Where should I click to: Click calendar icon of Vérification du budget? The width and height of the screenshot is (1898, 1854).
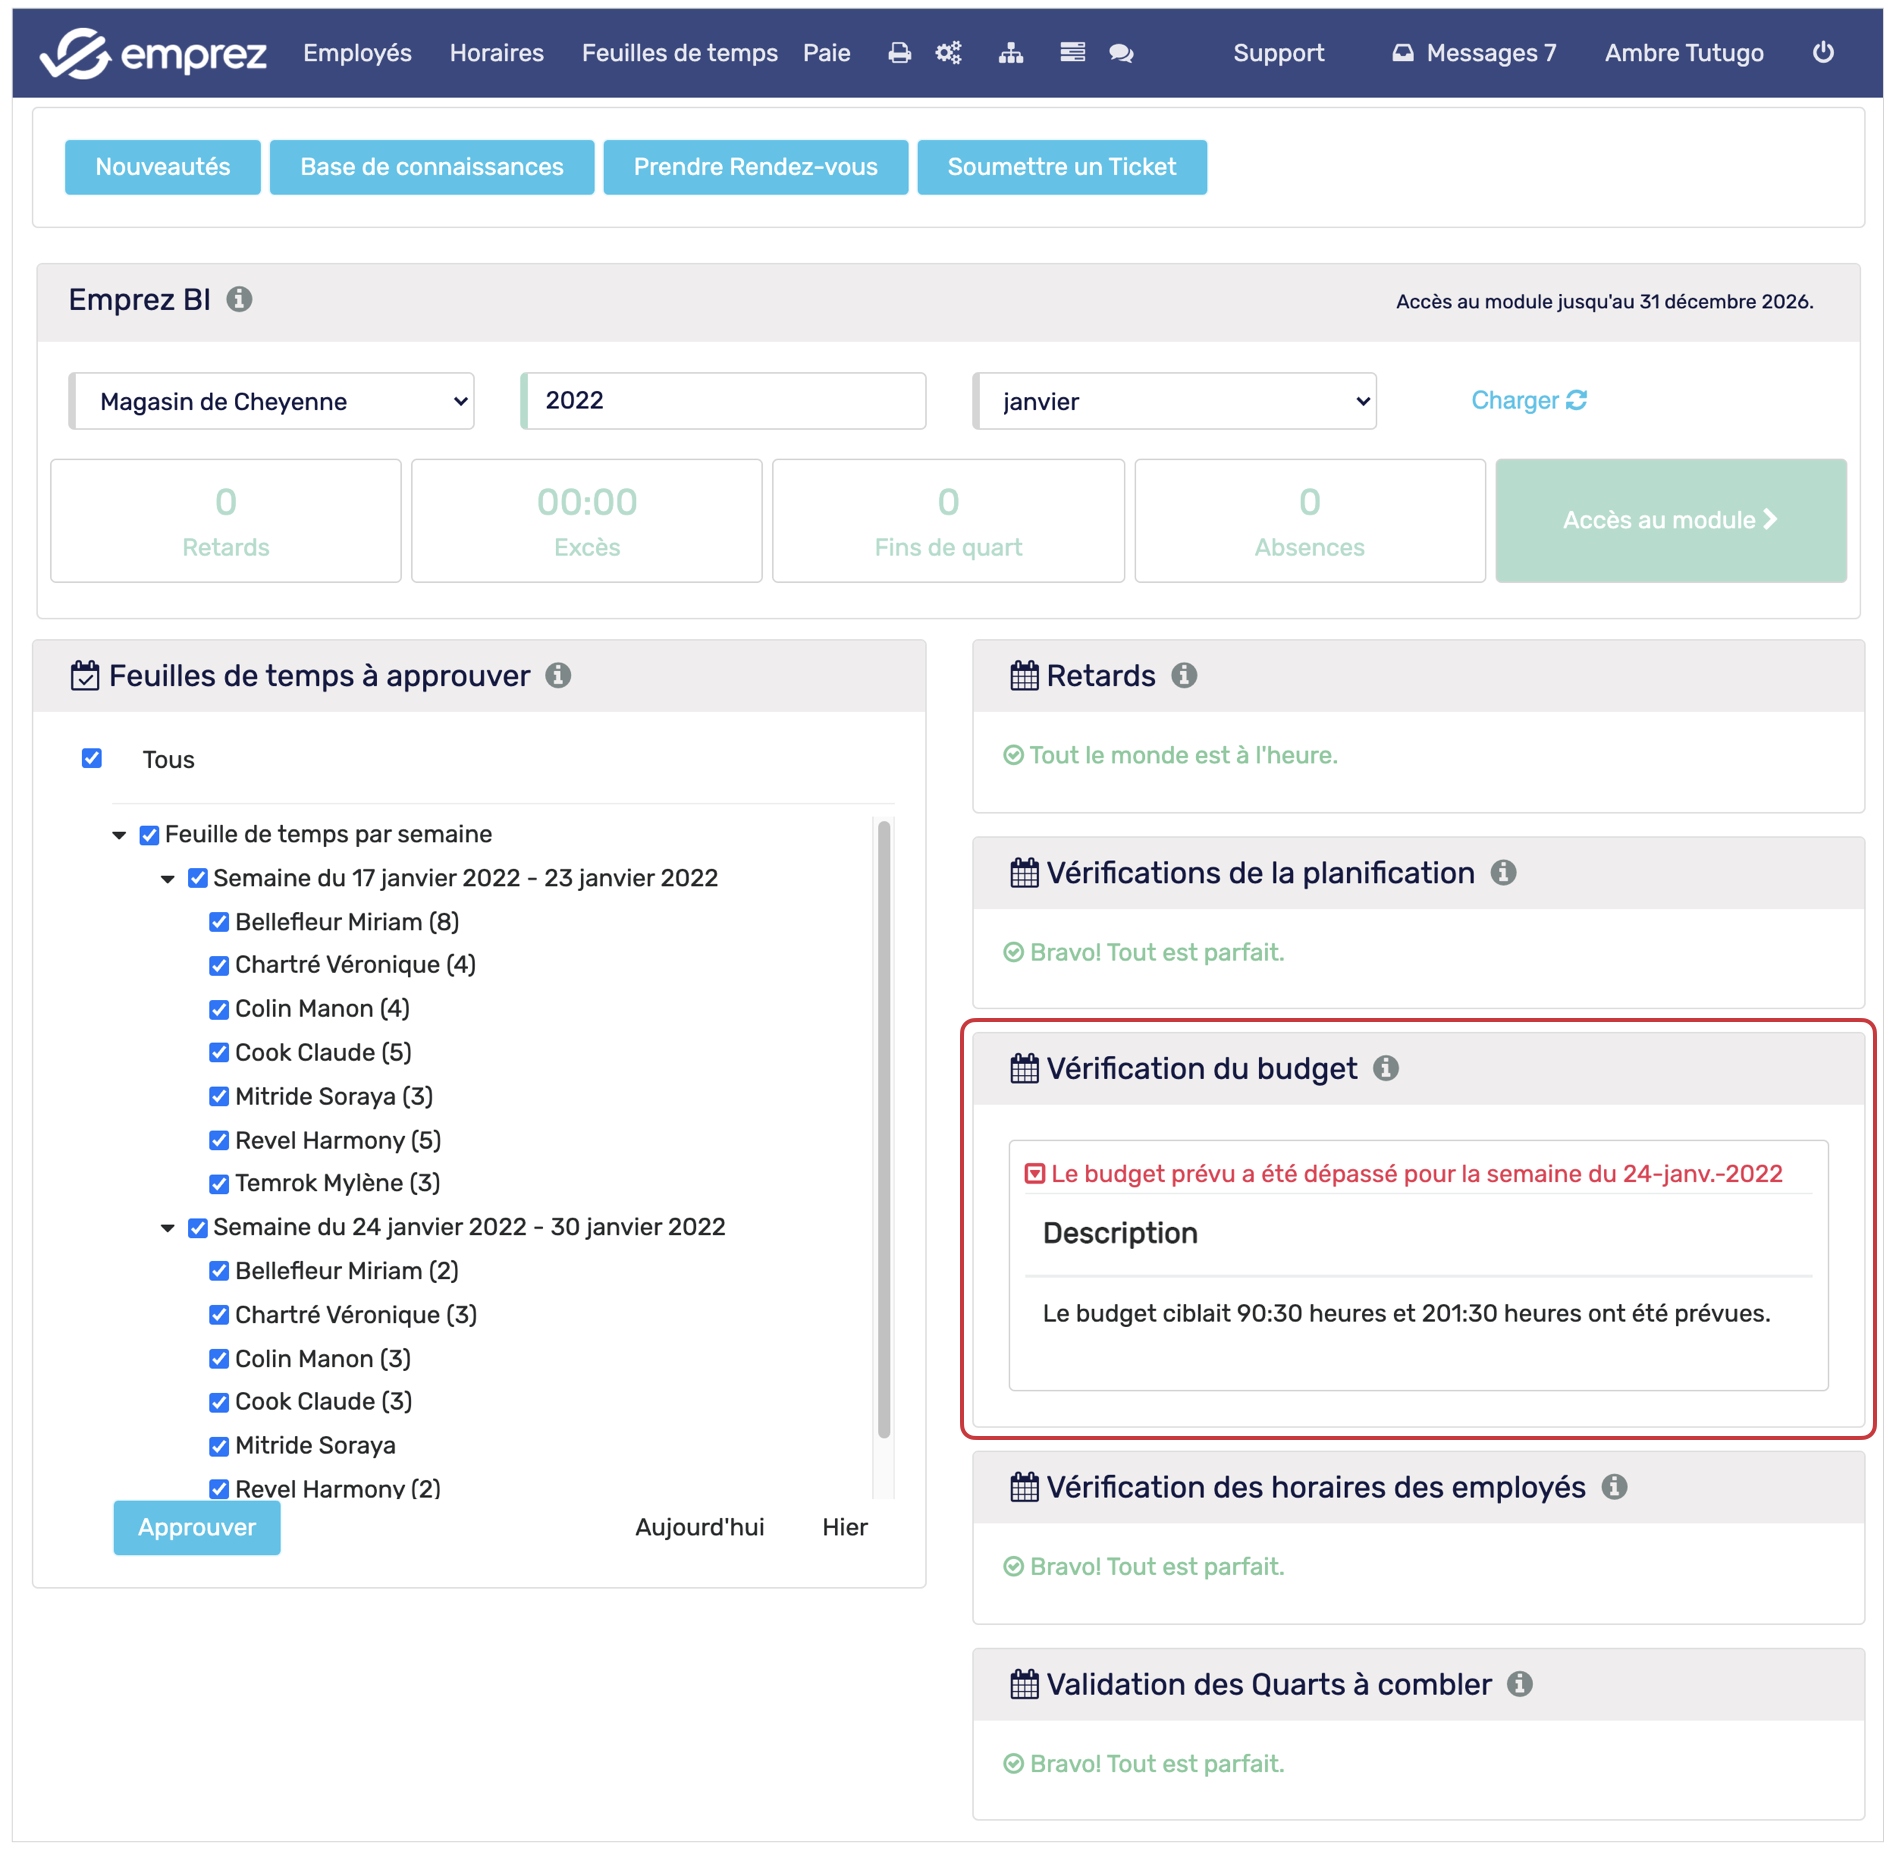click(x=1024, y=1069)
